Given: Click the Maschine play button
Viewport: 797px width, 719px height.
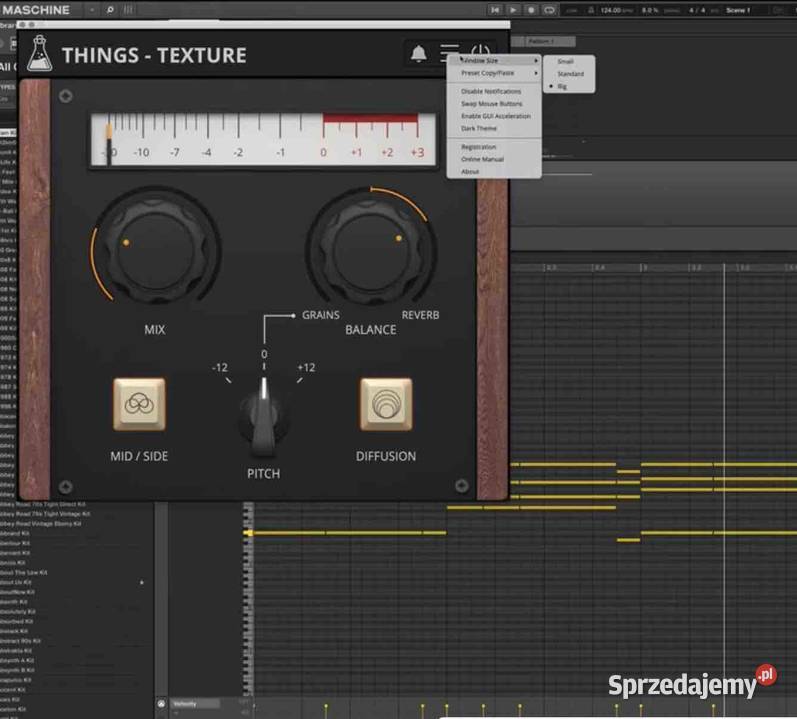Looking at the screenshot, I should pyautogui.click(x=513, y=10).
